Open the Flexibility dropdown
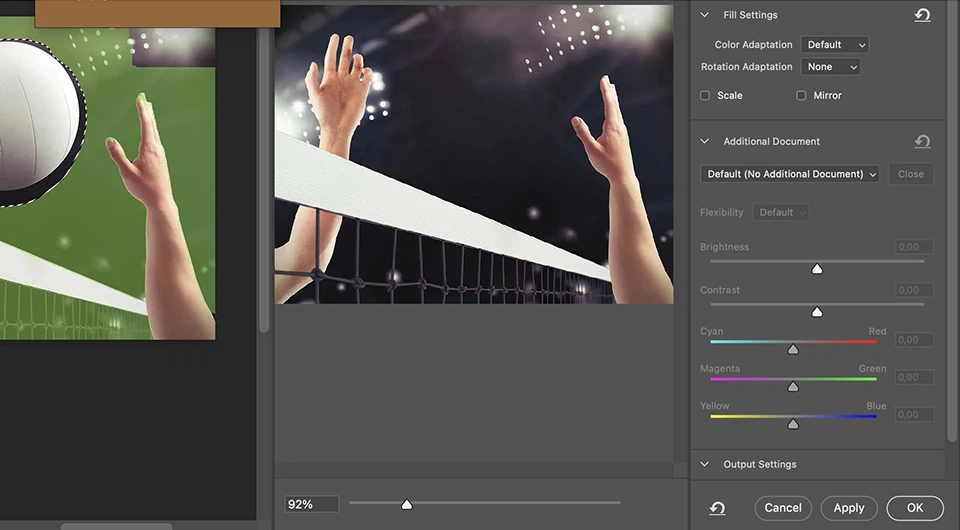 coord(781,212)
